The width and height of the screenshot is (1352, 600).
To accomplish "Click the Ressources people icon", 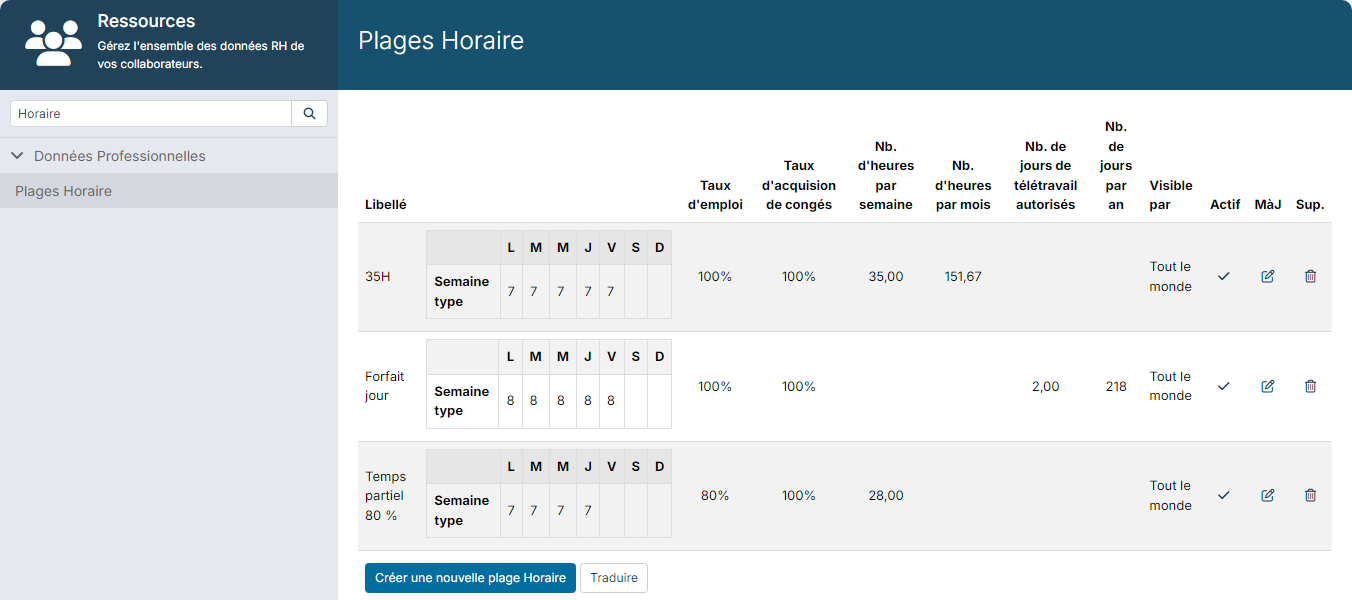I will pyautogui.click(x=54, y=43).
